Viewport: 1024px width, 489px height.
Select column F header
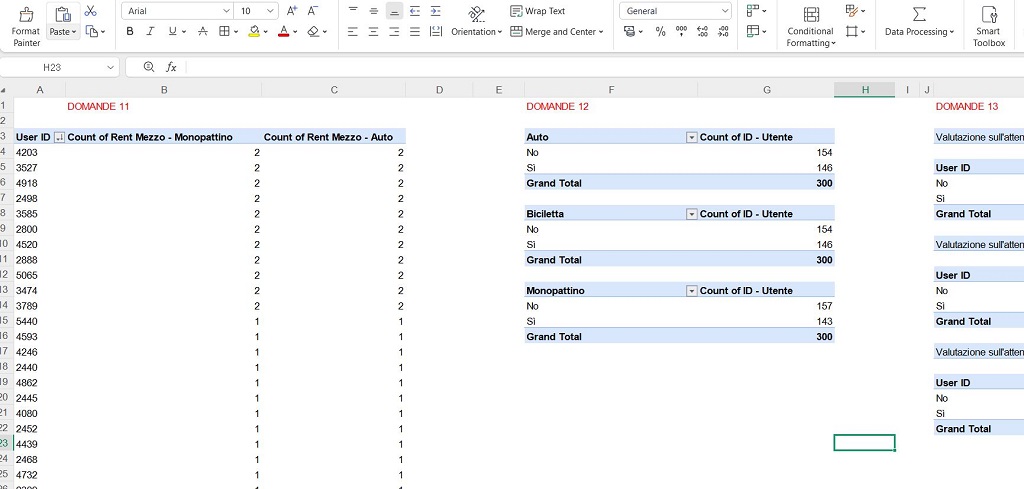(611, 90)
